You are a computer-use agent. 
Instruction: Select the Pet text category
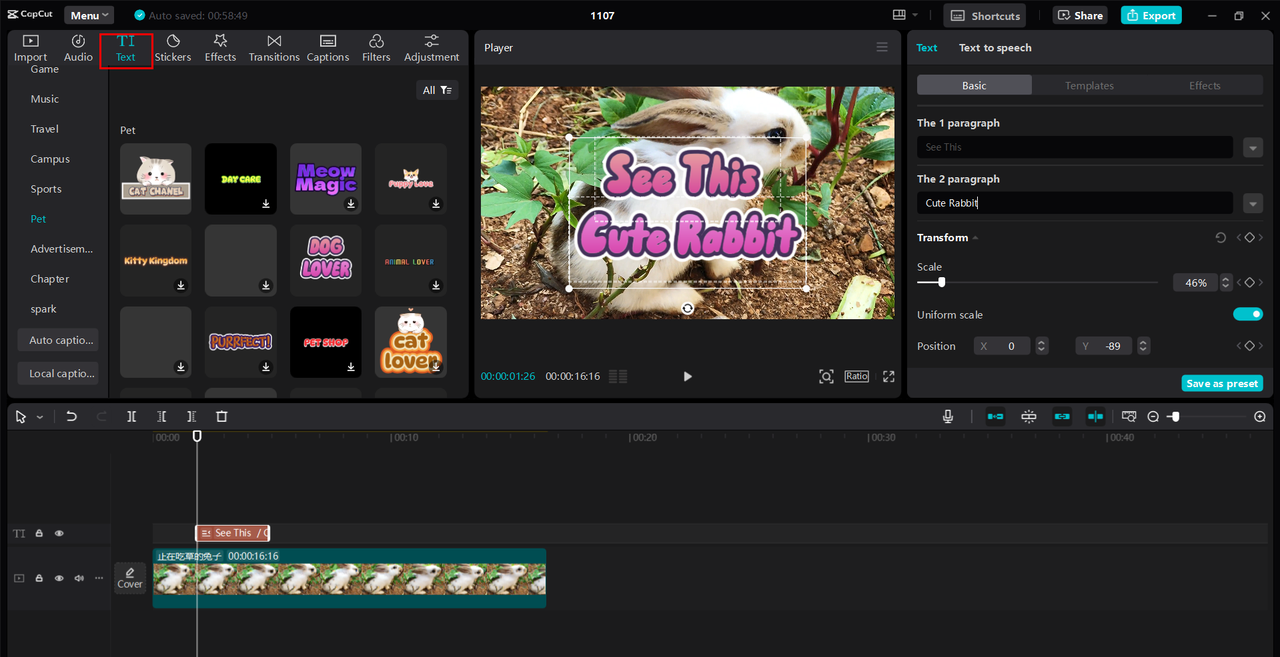point(38,219)
